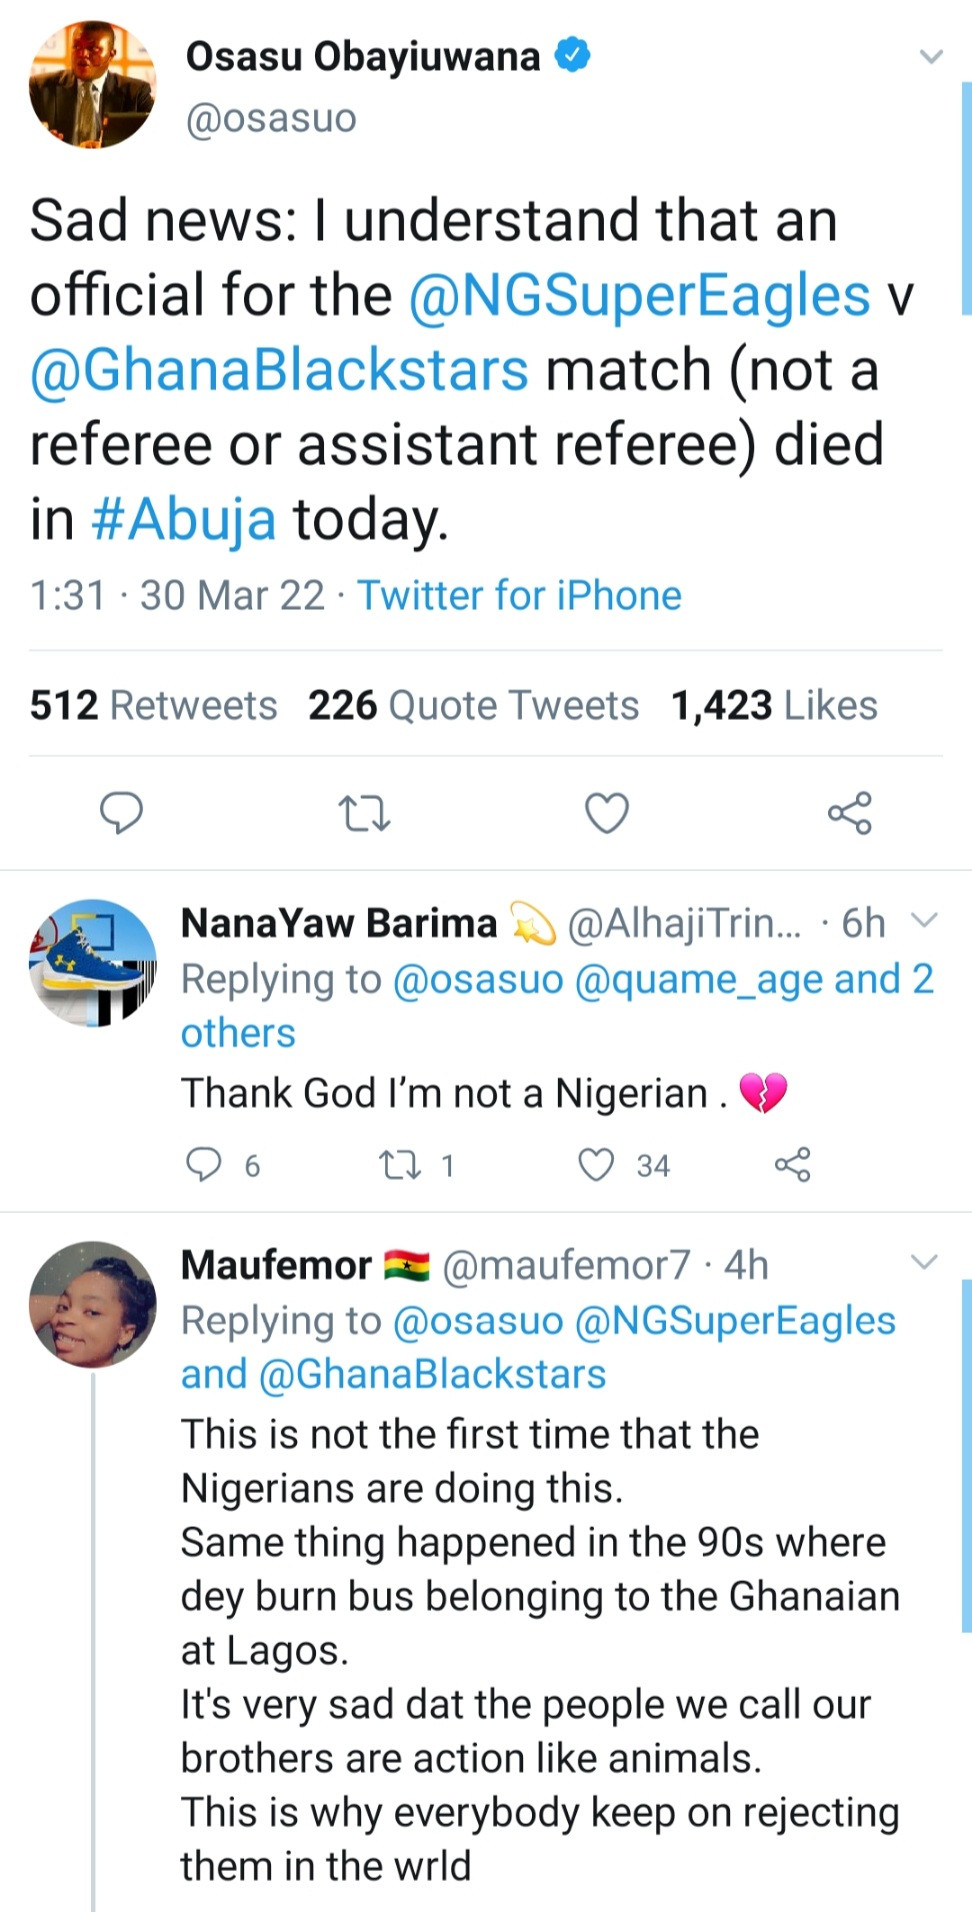
Task: Like Osasu Obayiuwana's main tweet
Action: point(606,812)
